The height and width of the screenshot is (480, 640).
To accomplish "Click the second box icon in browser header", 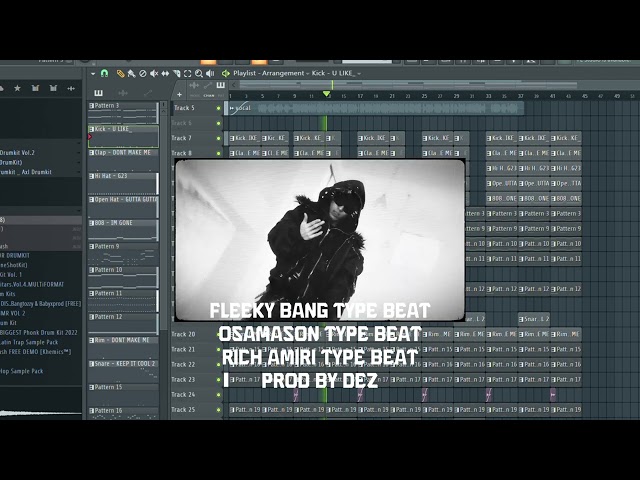I will (53, 88).
